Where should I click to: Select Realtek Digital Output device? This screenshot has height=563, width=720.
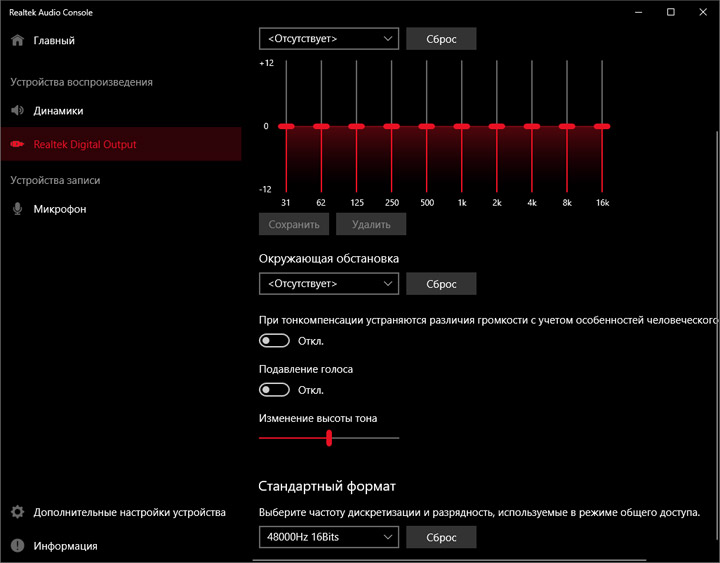[x=121, y=144]
